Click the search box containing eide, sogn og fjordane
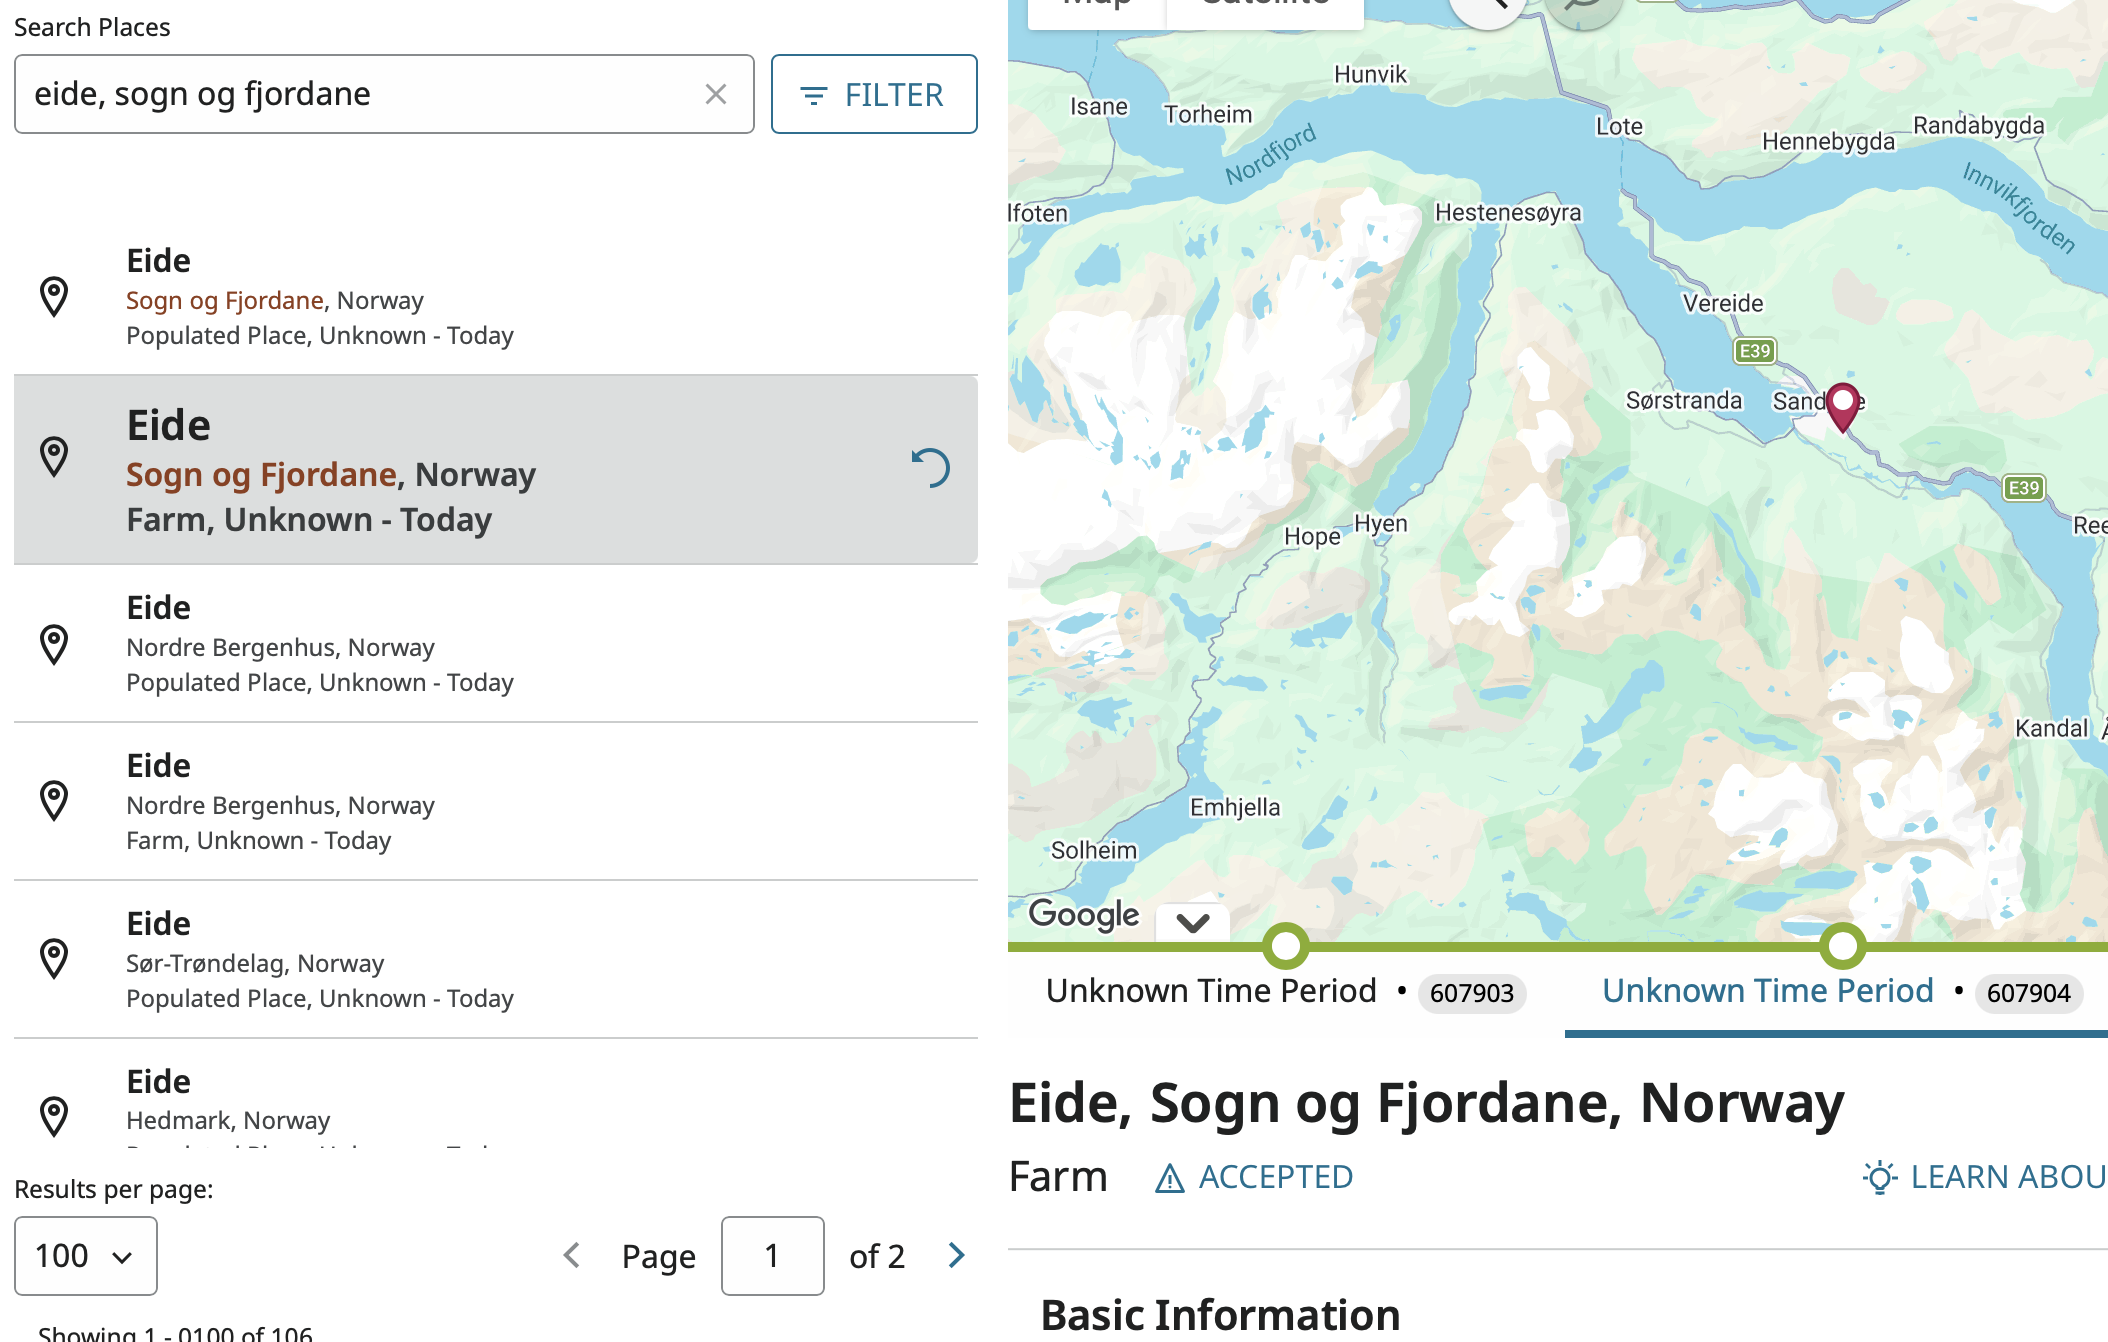Image resolution: width=2108 pixels, height=1342 pixels. tap(384, 94)
